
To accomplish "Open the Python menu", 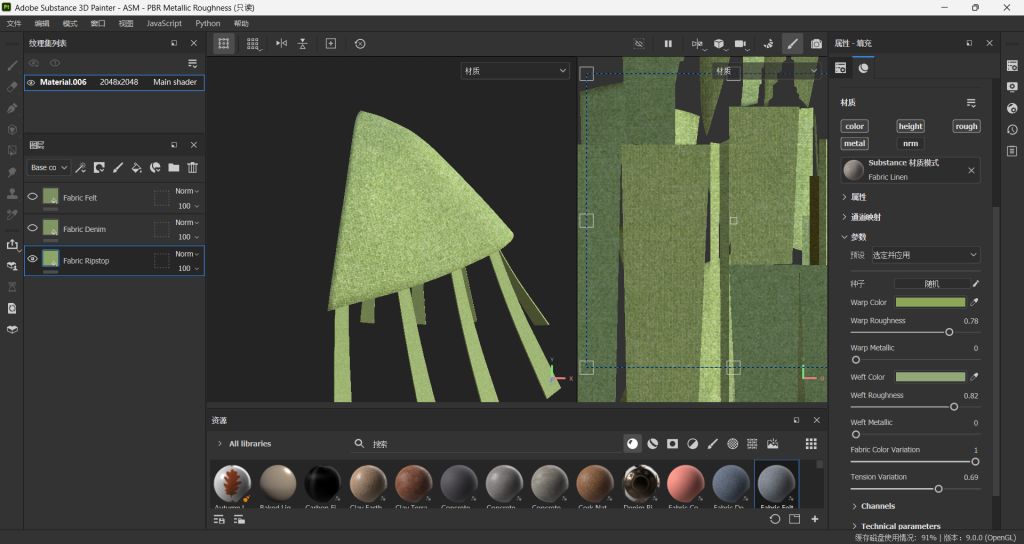I will [208, 24].
